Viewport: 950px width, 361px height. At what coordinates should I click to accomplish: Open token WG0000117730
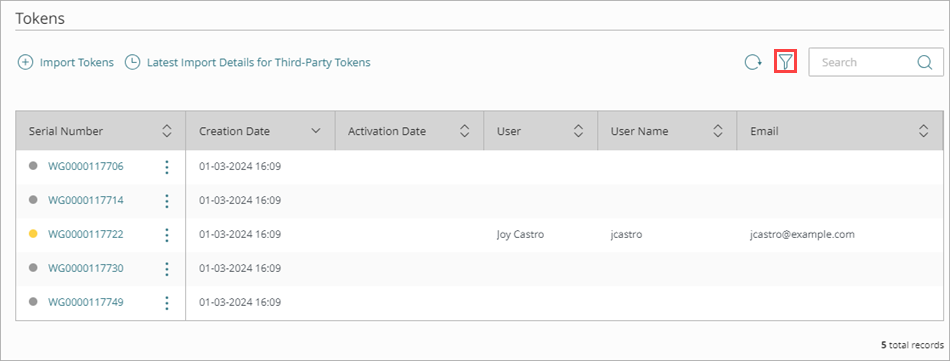point(86,268)
